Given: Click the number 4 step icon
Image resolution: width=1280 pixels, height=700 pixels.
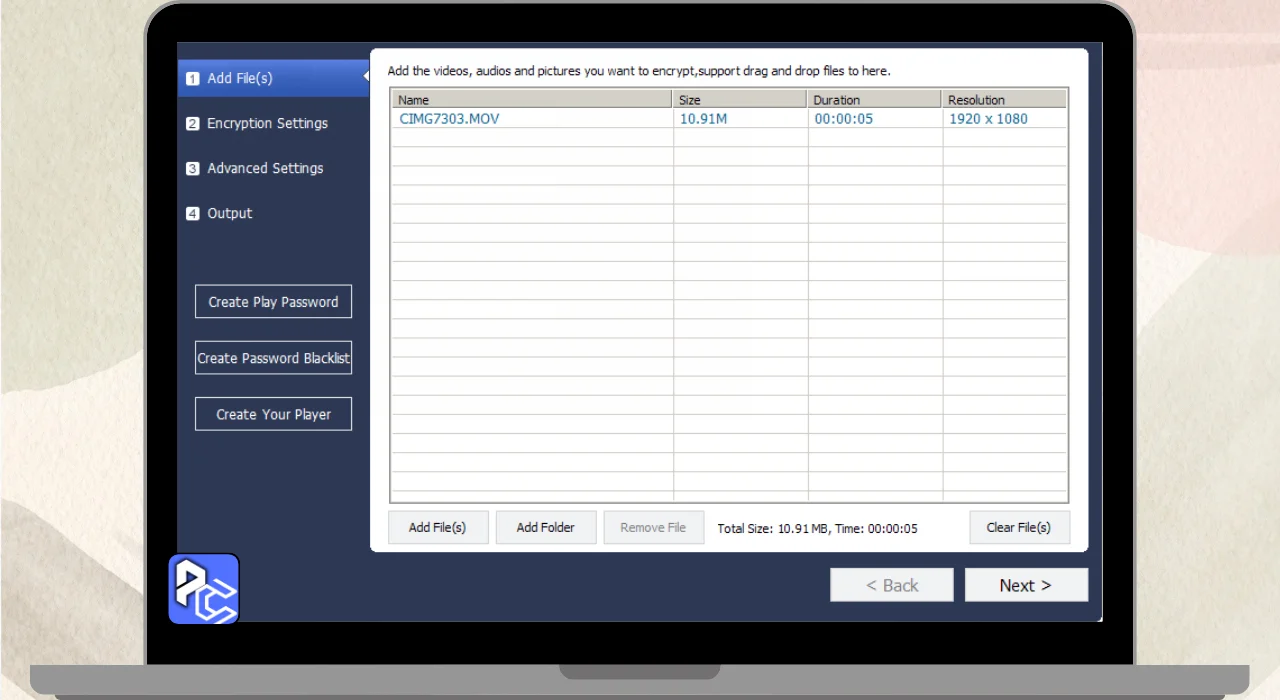Looking at the screenshot, I should 192,214.
